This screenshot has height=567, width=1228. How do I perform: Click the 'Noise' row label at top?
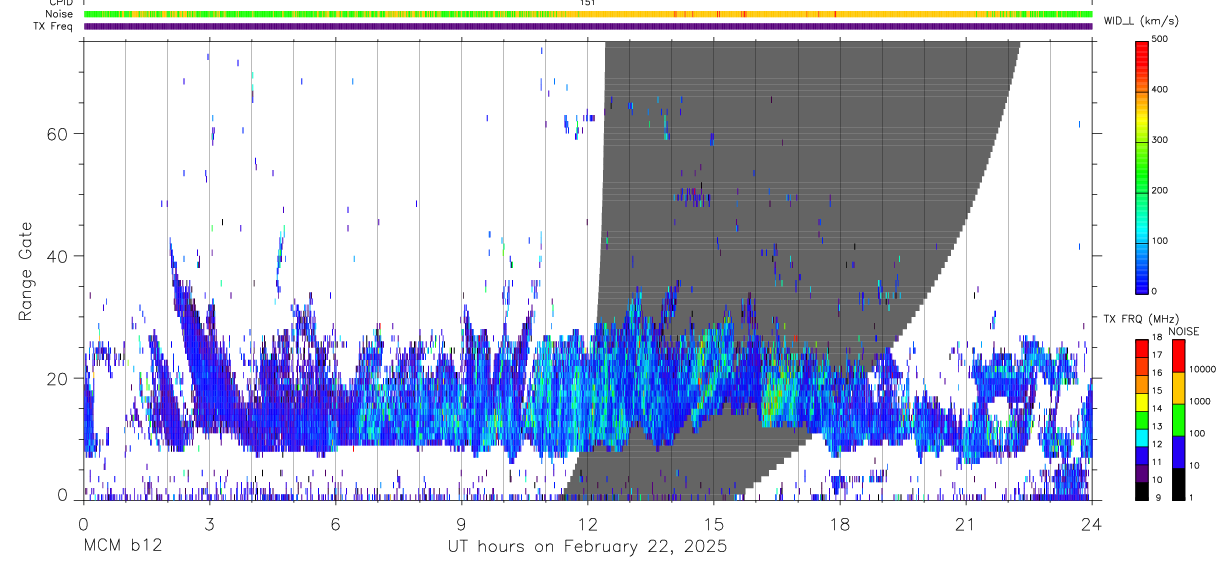click(x=60, y=14)
